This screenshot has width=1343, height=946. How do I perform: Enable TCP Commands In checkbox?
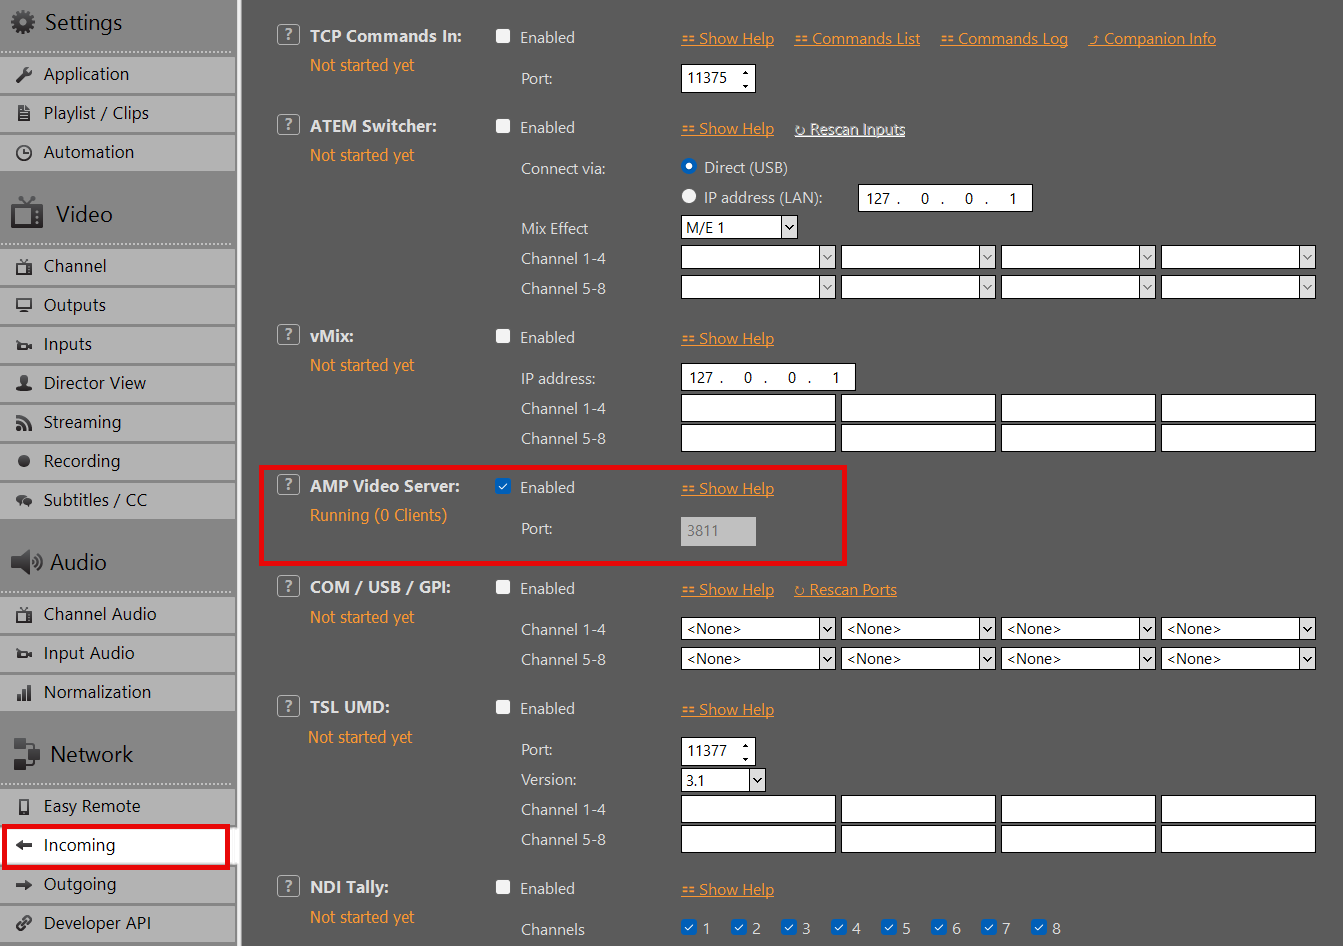[503, 36]
